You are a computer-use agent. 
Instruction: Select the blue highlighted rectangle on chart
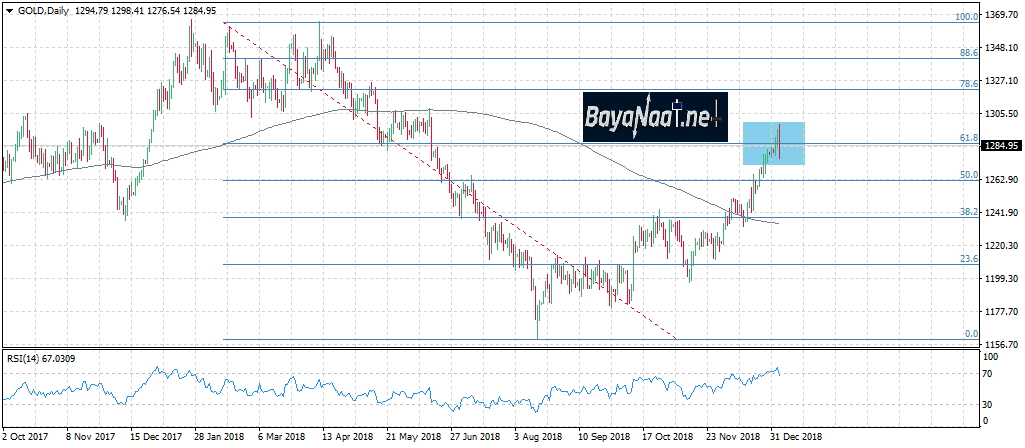coord(773,143)
